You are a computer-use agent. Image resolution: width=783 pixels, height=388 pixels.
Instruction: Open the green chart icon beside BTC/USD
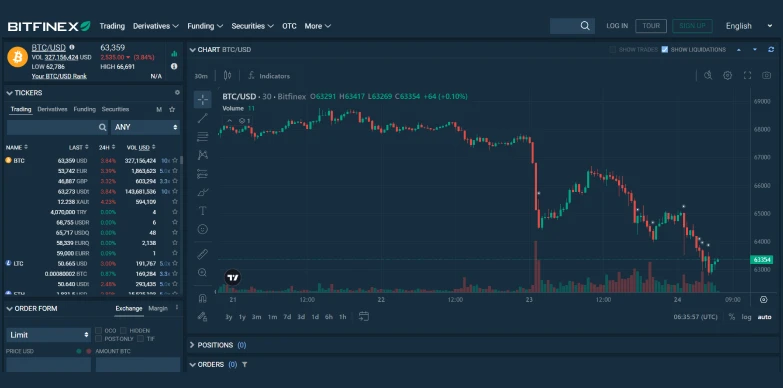pos(174,53)
